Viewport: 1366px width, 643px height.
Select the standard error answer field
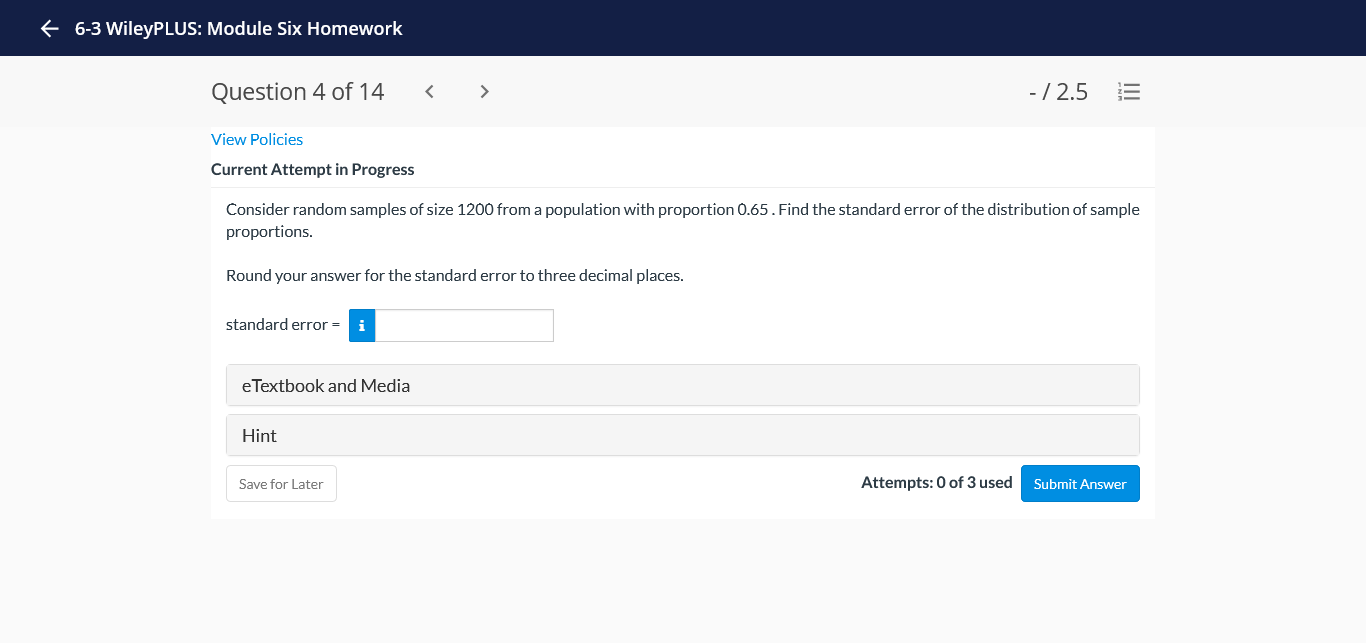click(x=464, y=325)
